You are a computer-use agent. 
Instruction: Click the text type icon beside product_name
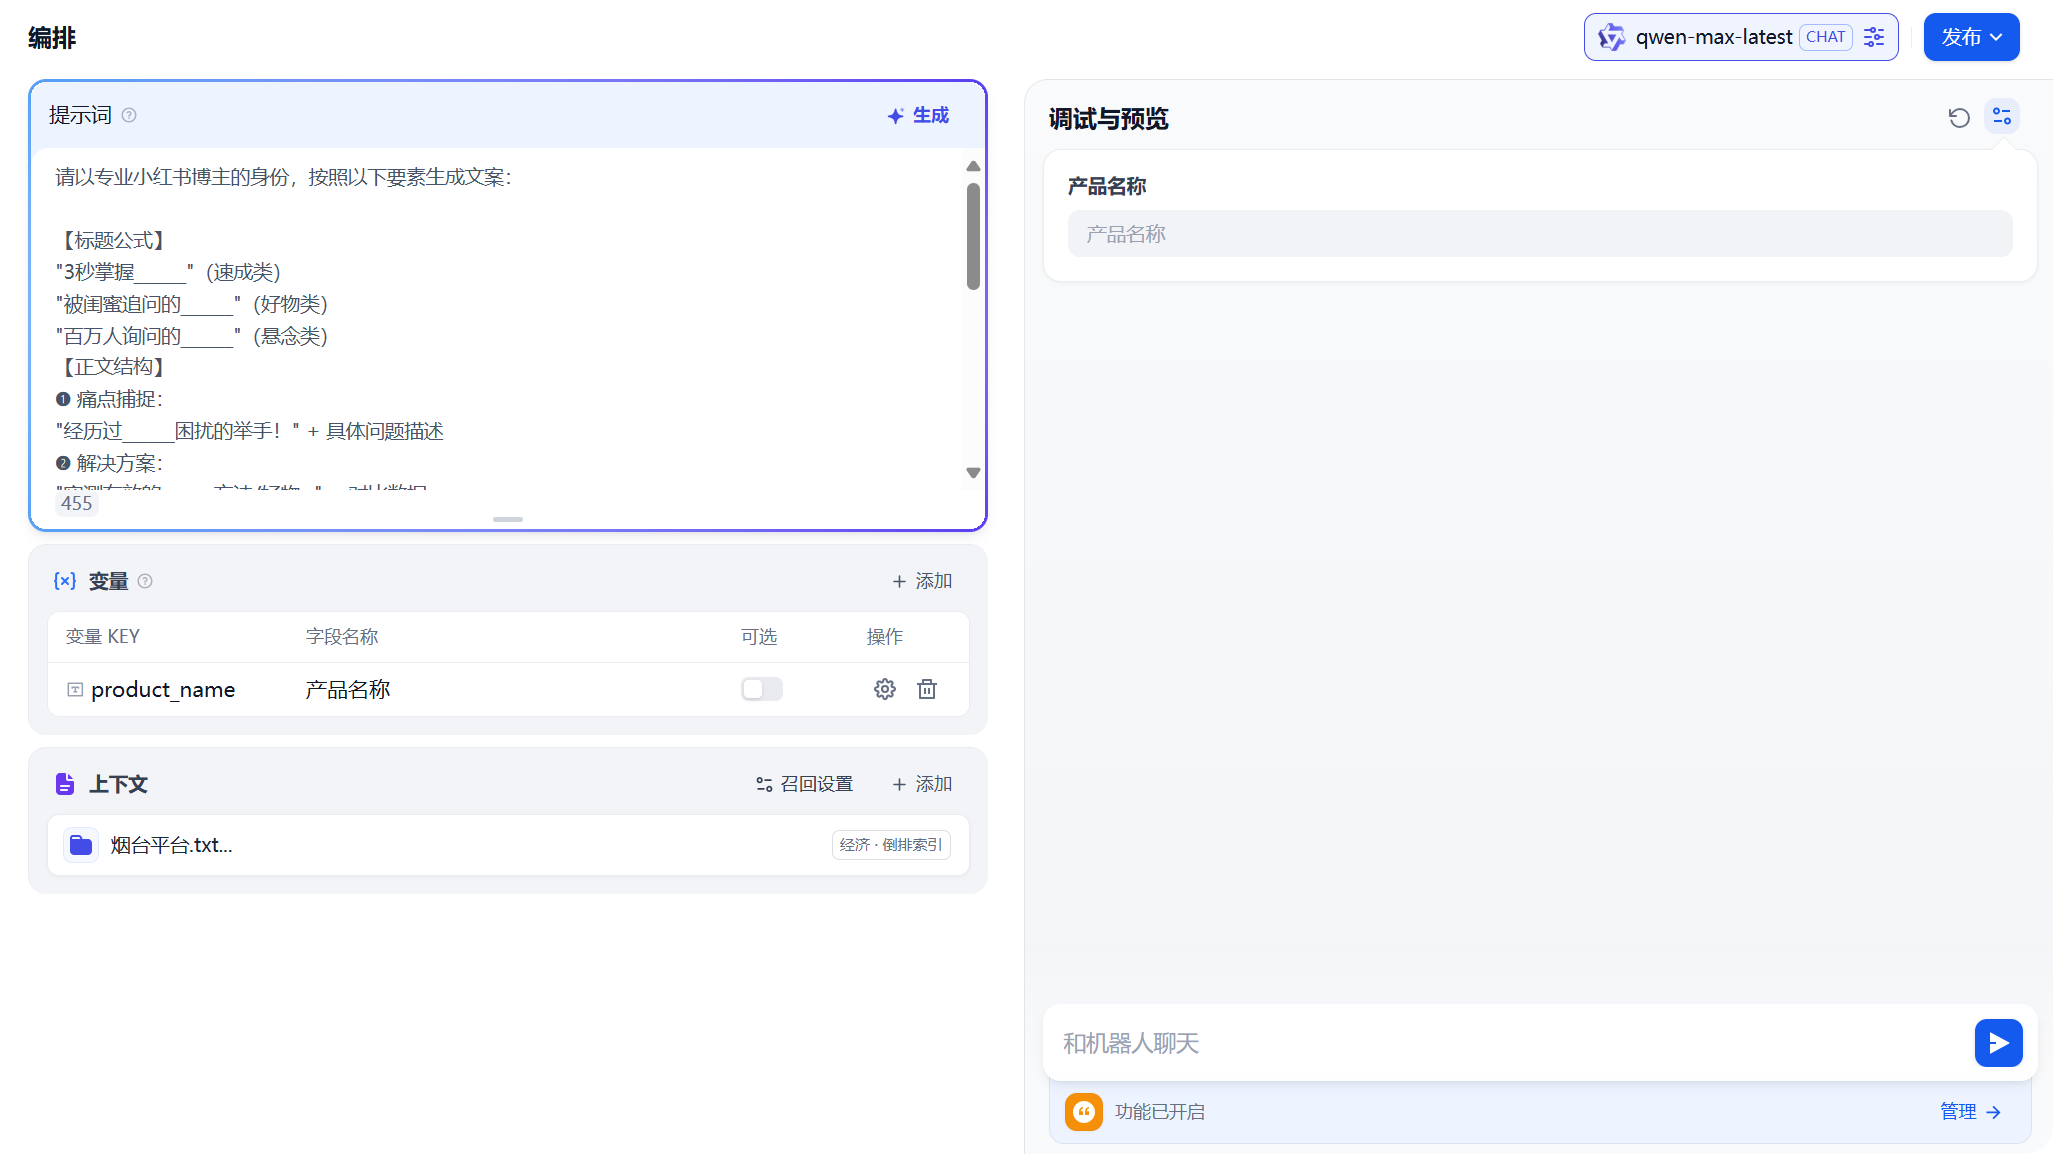pyautogui.click(x=75, y=689)
